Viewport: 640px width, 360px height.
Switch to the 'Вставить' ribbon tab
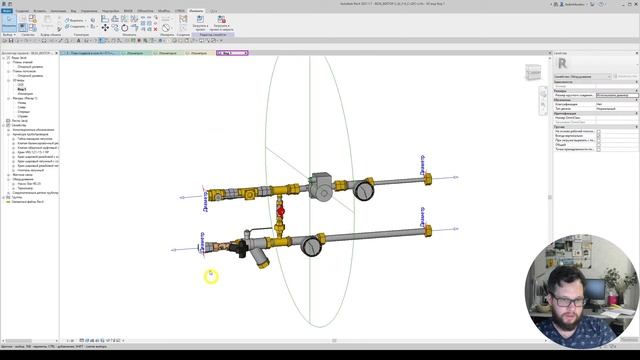(x=40, y=11)
